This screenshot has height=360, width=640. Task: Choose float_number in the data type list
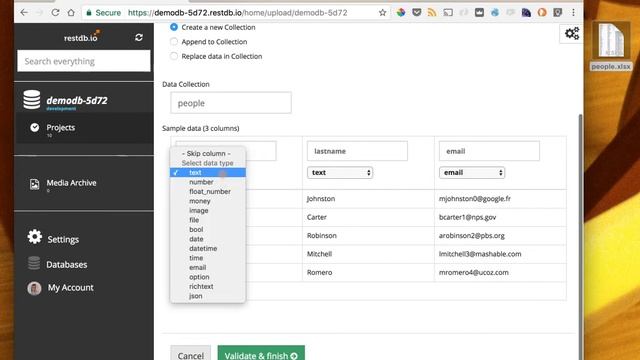(208, 191)
